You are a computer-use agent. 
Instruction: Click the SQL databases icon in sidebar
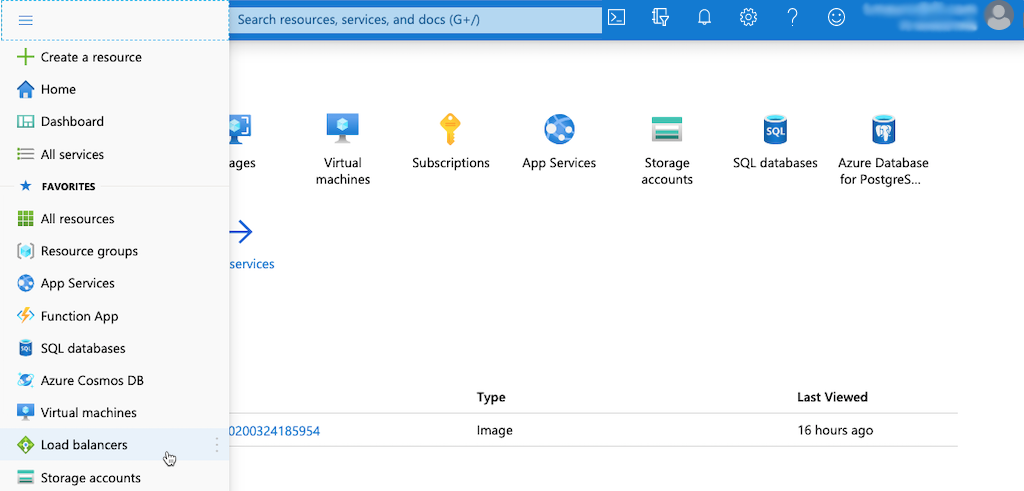click(x=25, y=348)
